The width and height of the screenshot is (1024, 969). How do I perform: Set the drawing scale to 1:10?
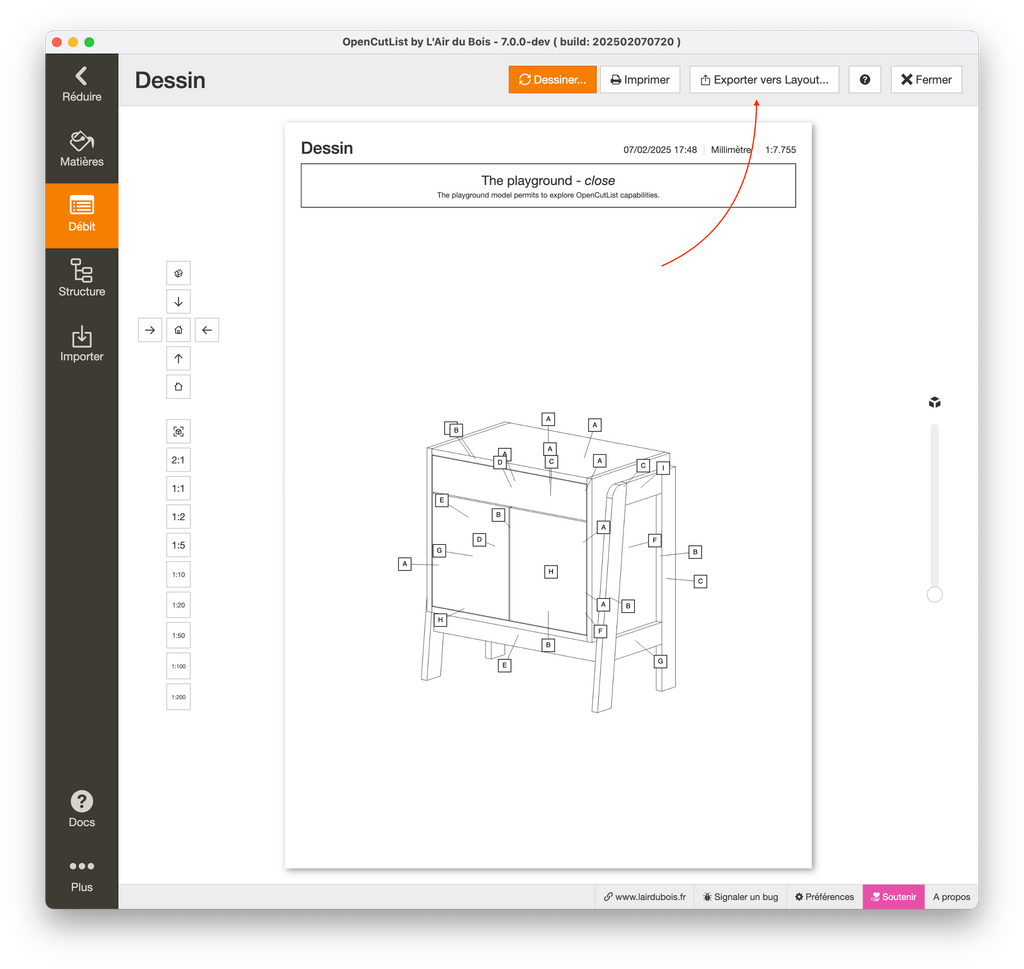pyautogui.click(x=178, y=575)
